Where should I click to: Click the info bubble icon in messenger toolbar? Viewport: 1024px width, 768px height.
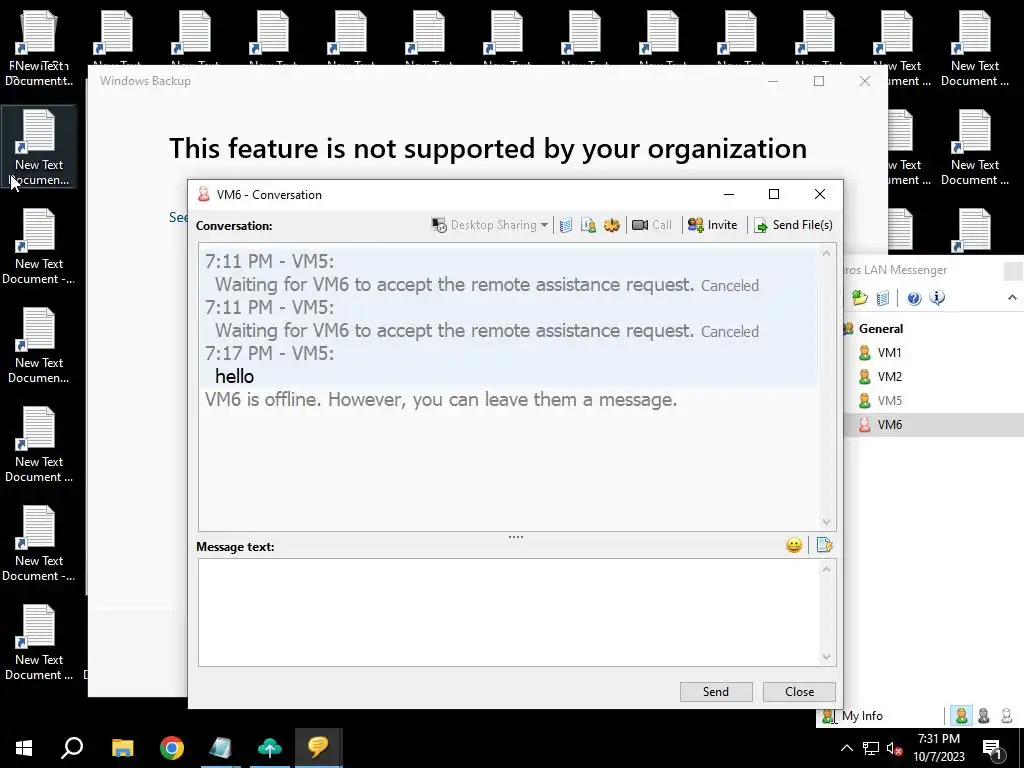937,298
